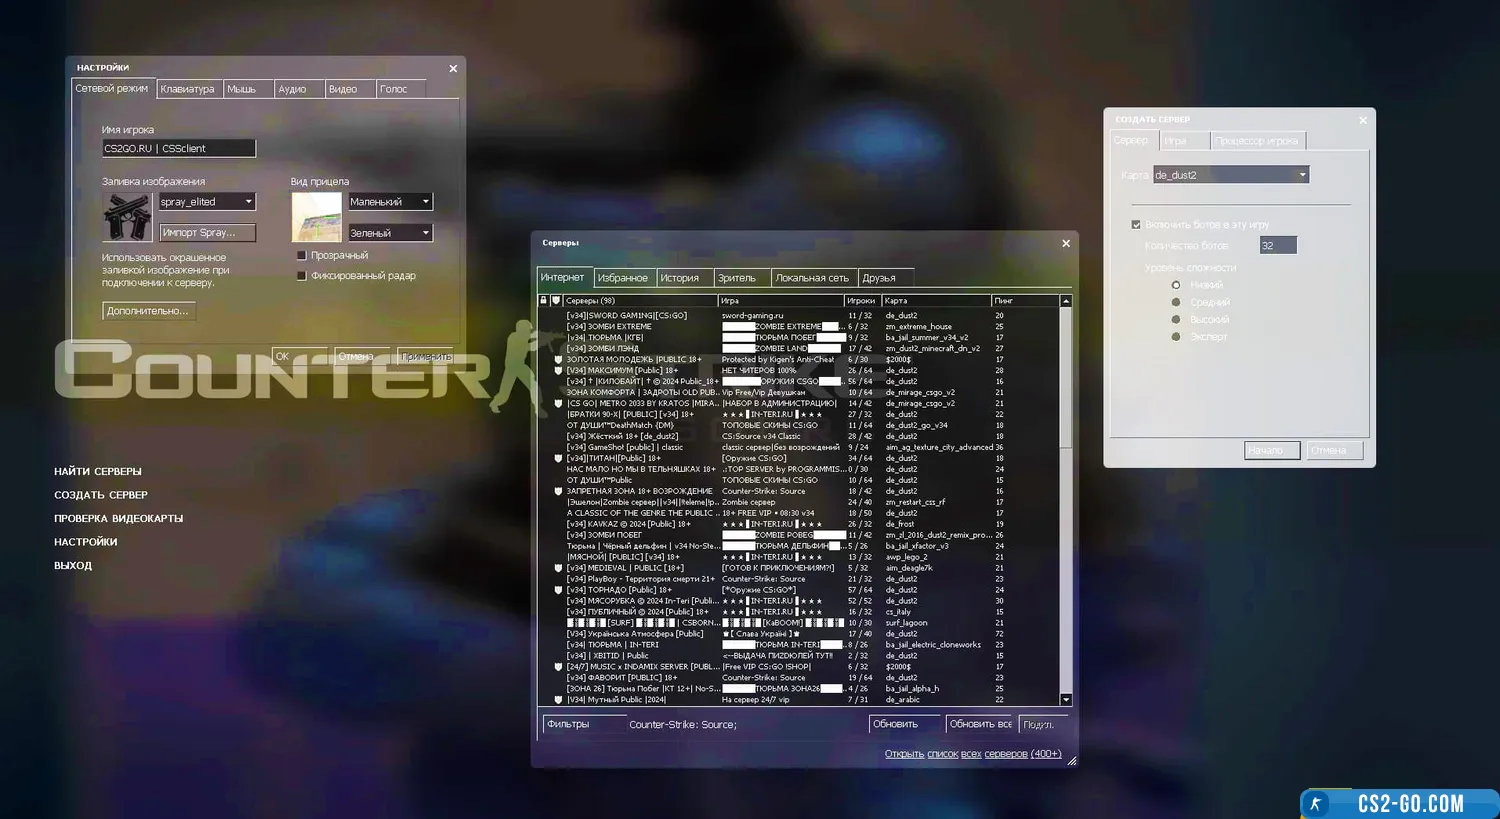Viewport: 1500px width, 819px height.
Task: Expand the Зеленый crosshair color dropdown
Action: click(425, 233)
